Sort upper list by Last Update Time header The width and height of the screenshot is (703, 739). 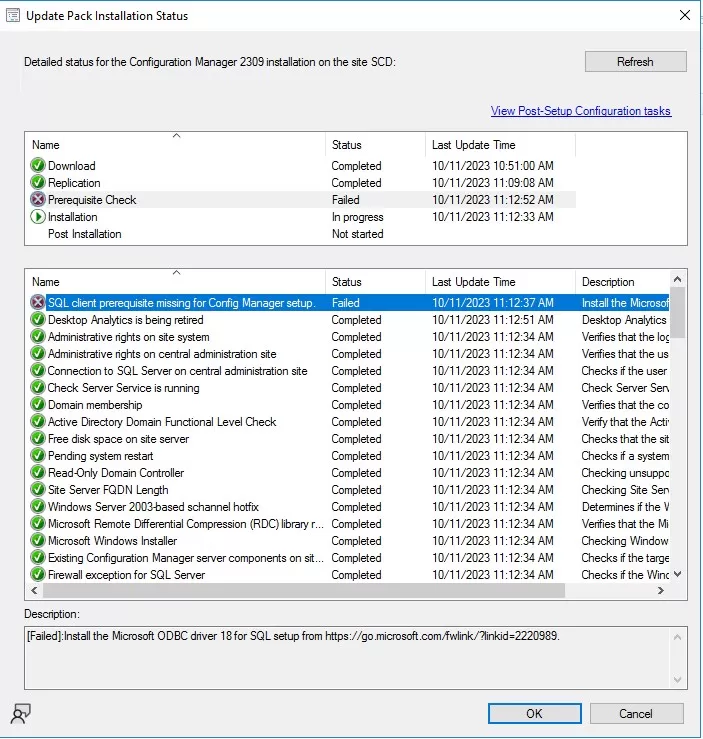coord(500,145)
